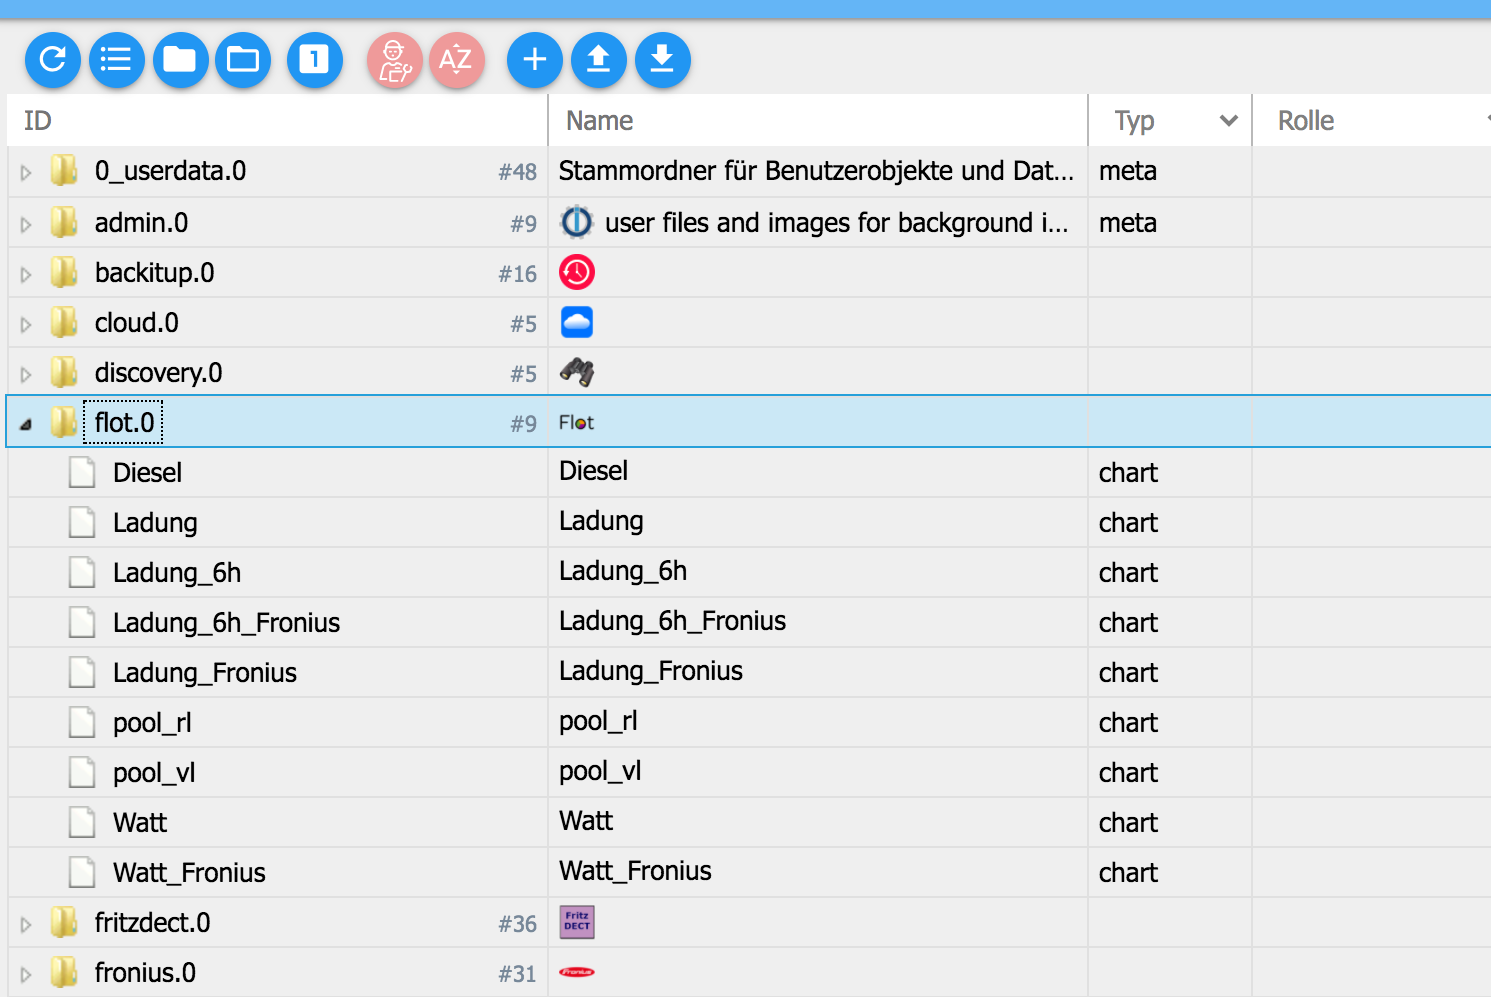Click the upload arrow toolbar button
The image size is (1491, 997).
coord(599,60)
